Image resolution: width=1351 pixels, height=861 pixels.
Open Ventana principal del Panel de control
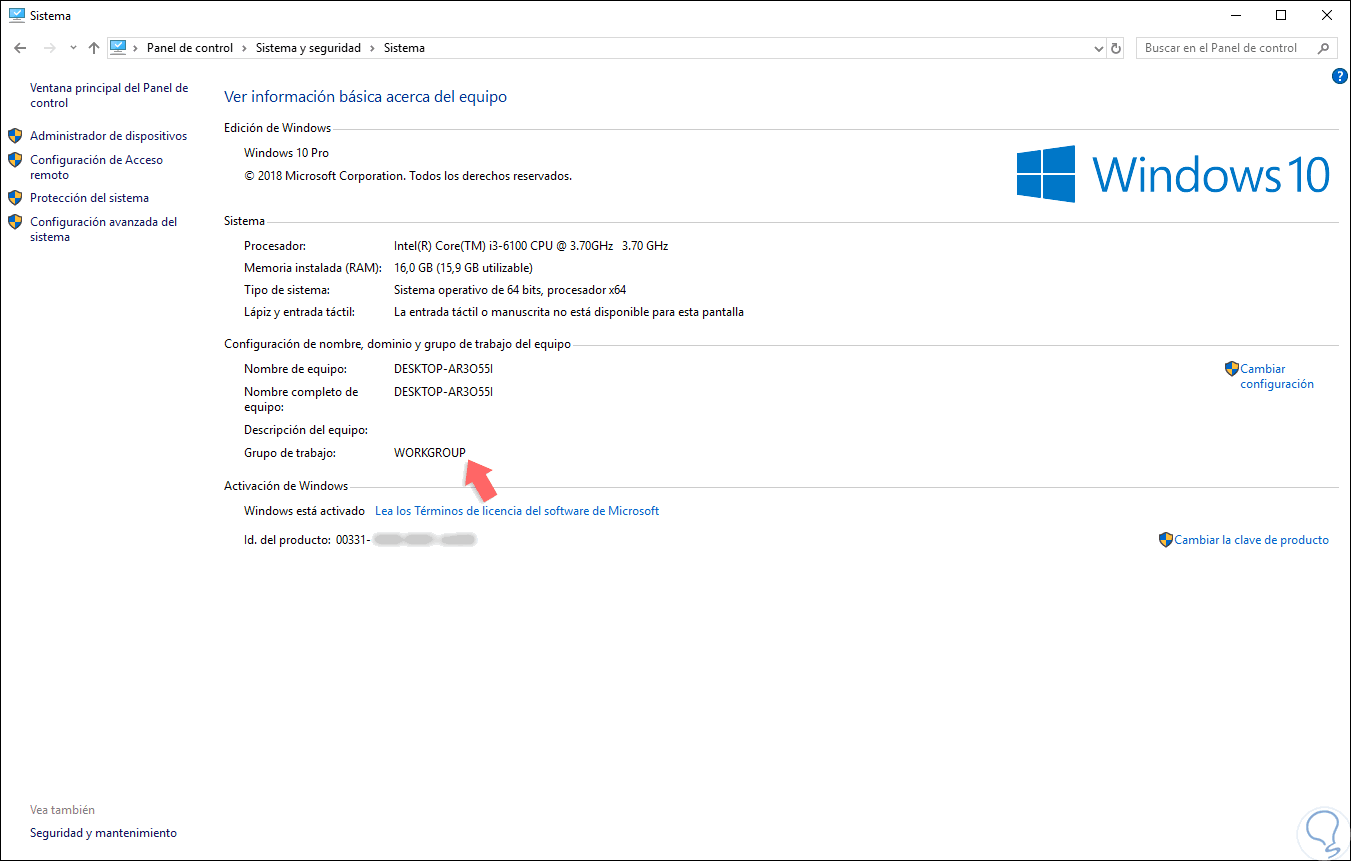[109, 95]
